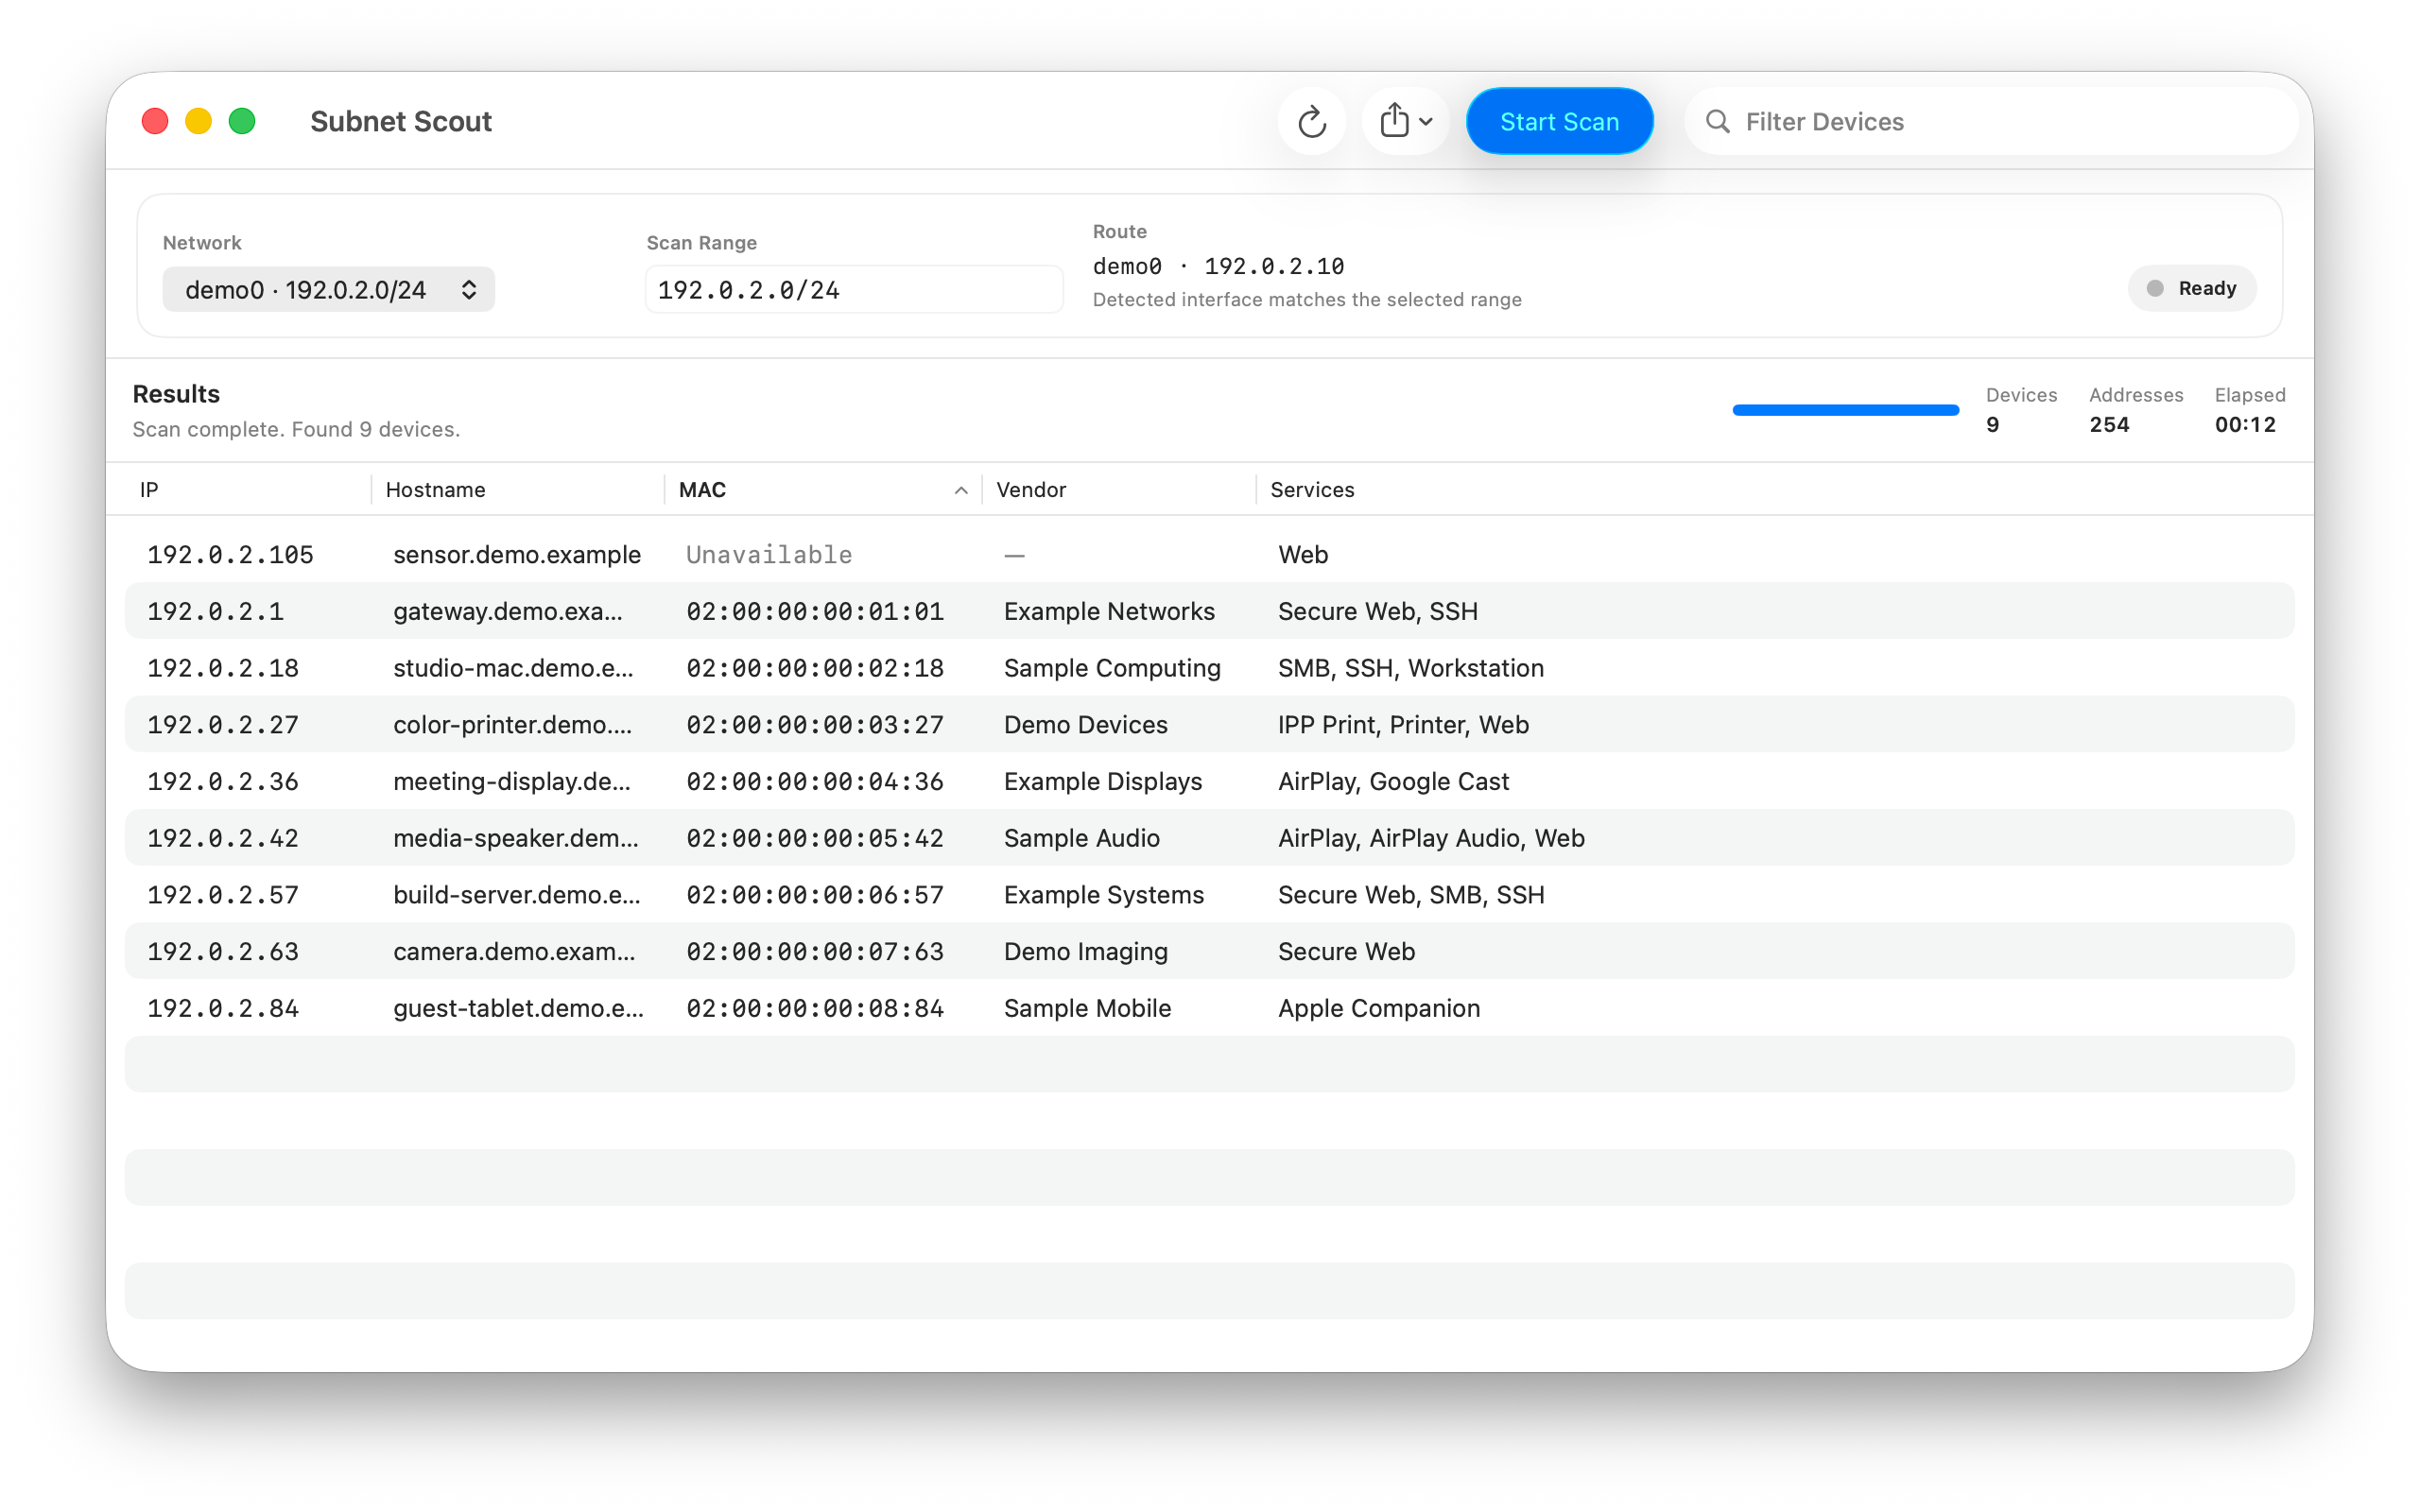The image size is (2420, 1512).
Task: Sort by the Hostname column header
Action: pos(436,490)
